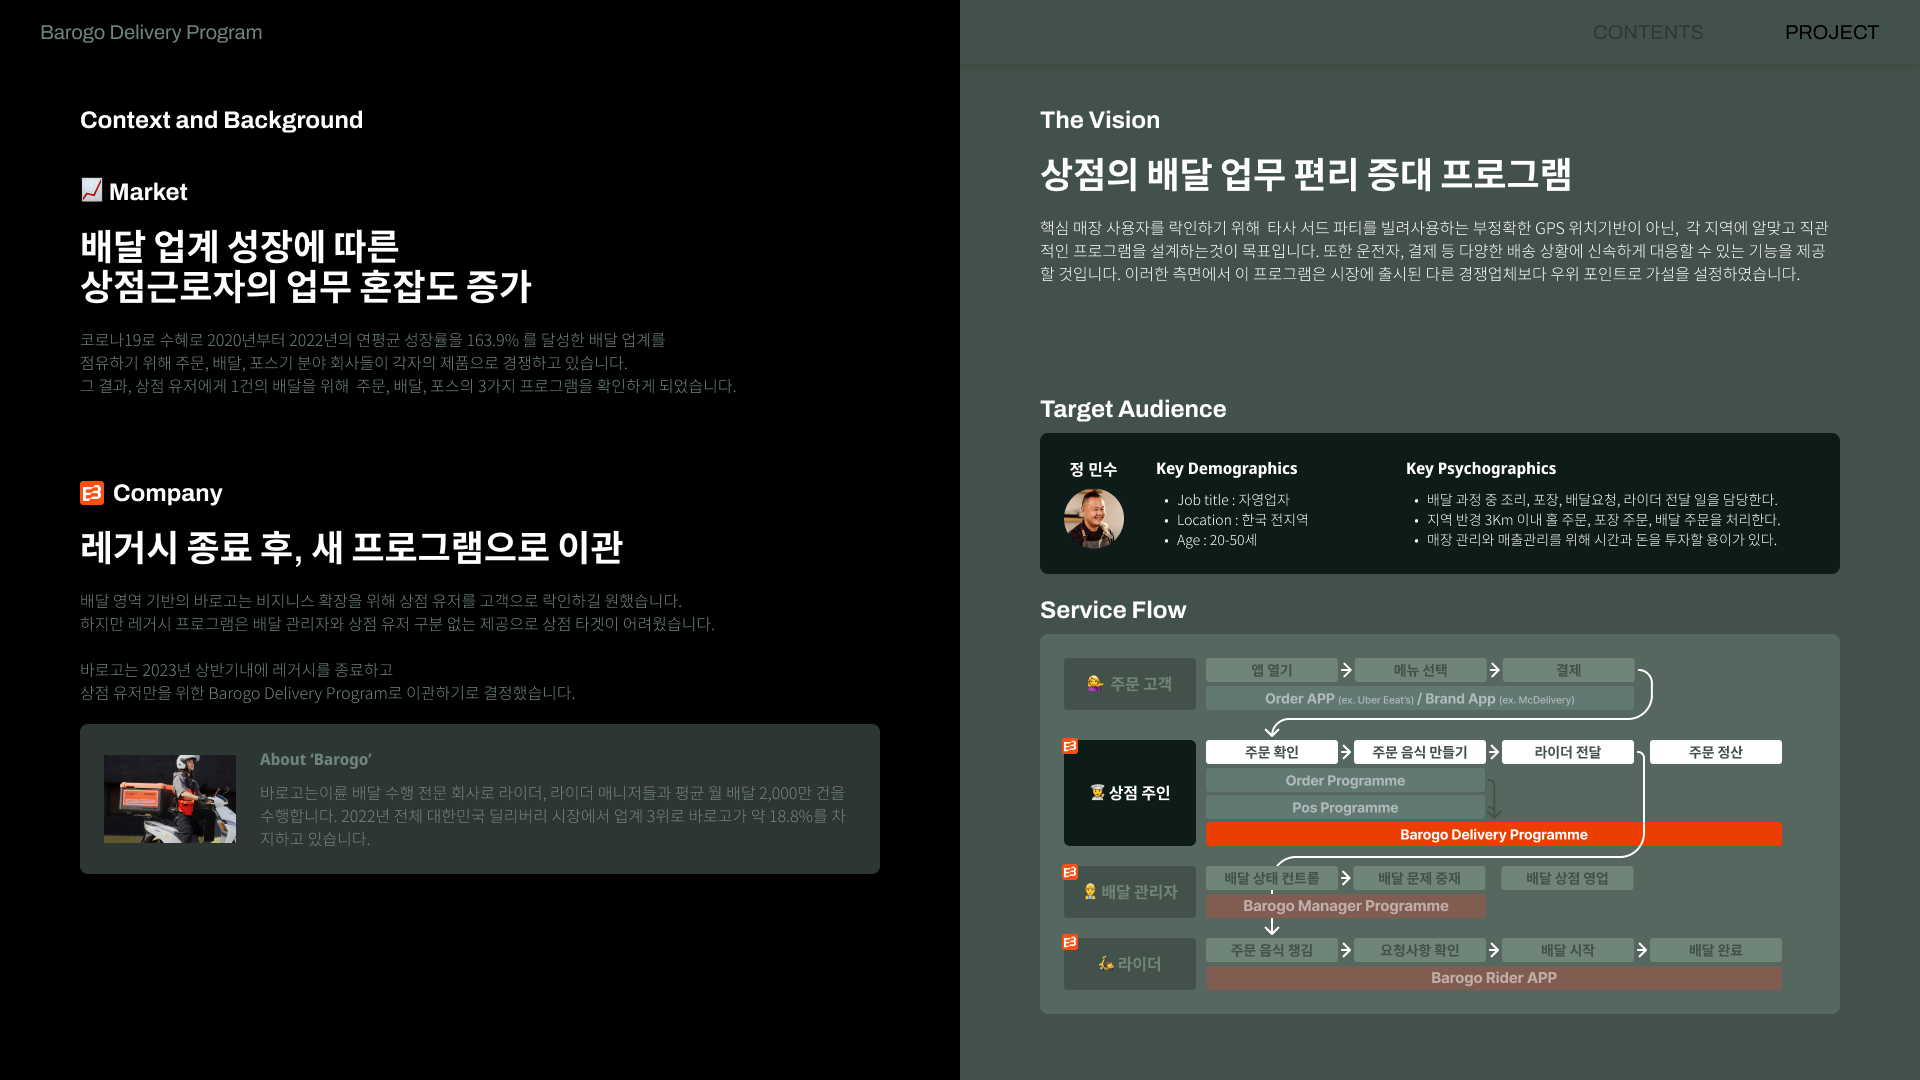Click the scooter emoji next to 라이더
This screenshot has width=1920, height=1080.
coord(1106,964)
